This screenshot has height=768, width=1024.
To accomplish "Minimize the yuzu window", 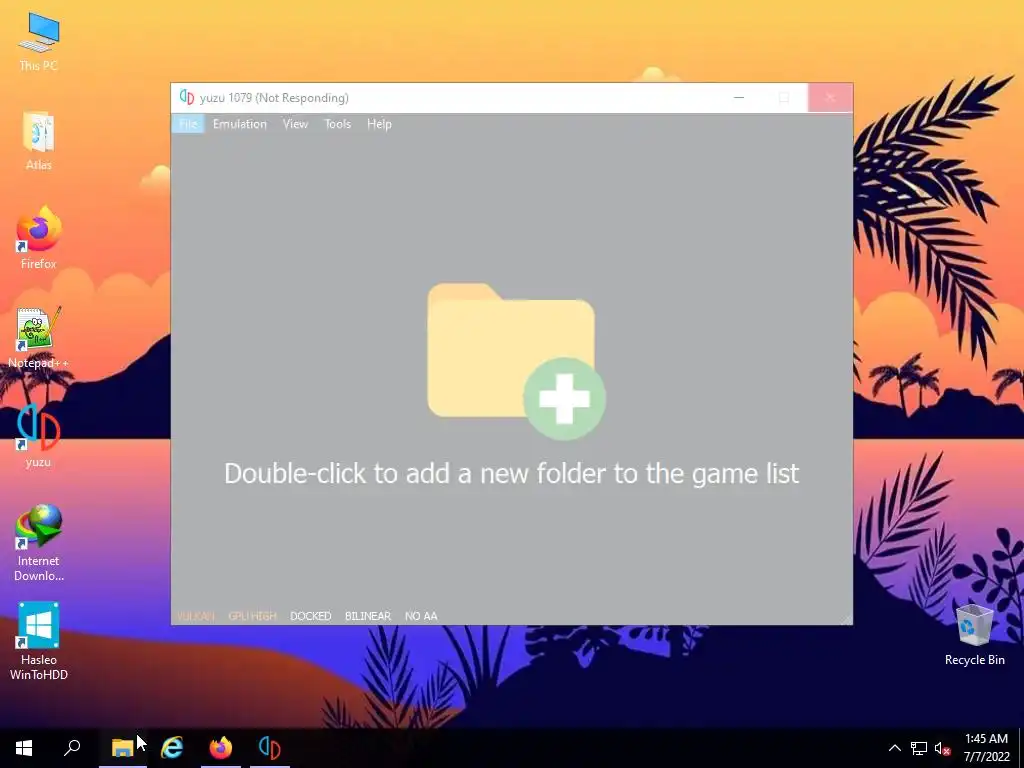I will 739,97.
